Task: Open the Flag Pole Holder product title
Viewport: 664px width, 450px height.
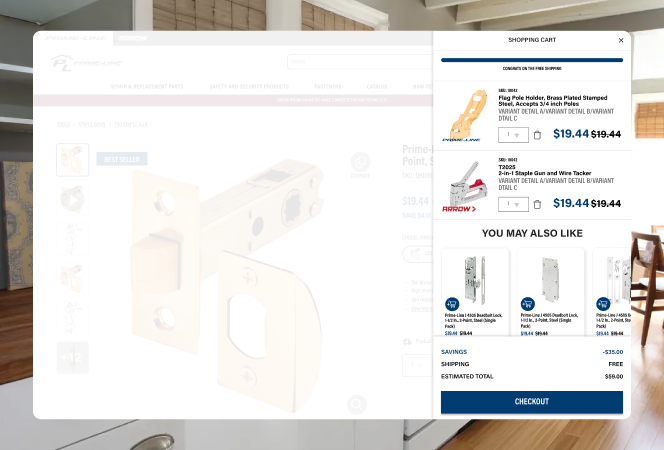Action: [540, 101]
